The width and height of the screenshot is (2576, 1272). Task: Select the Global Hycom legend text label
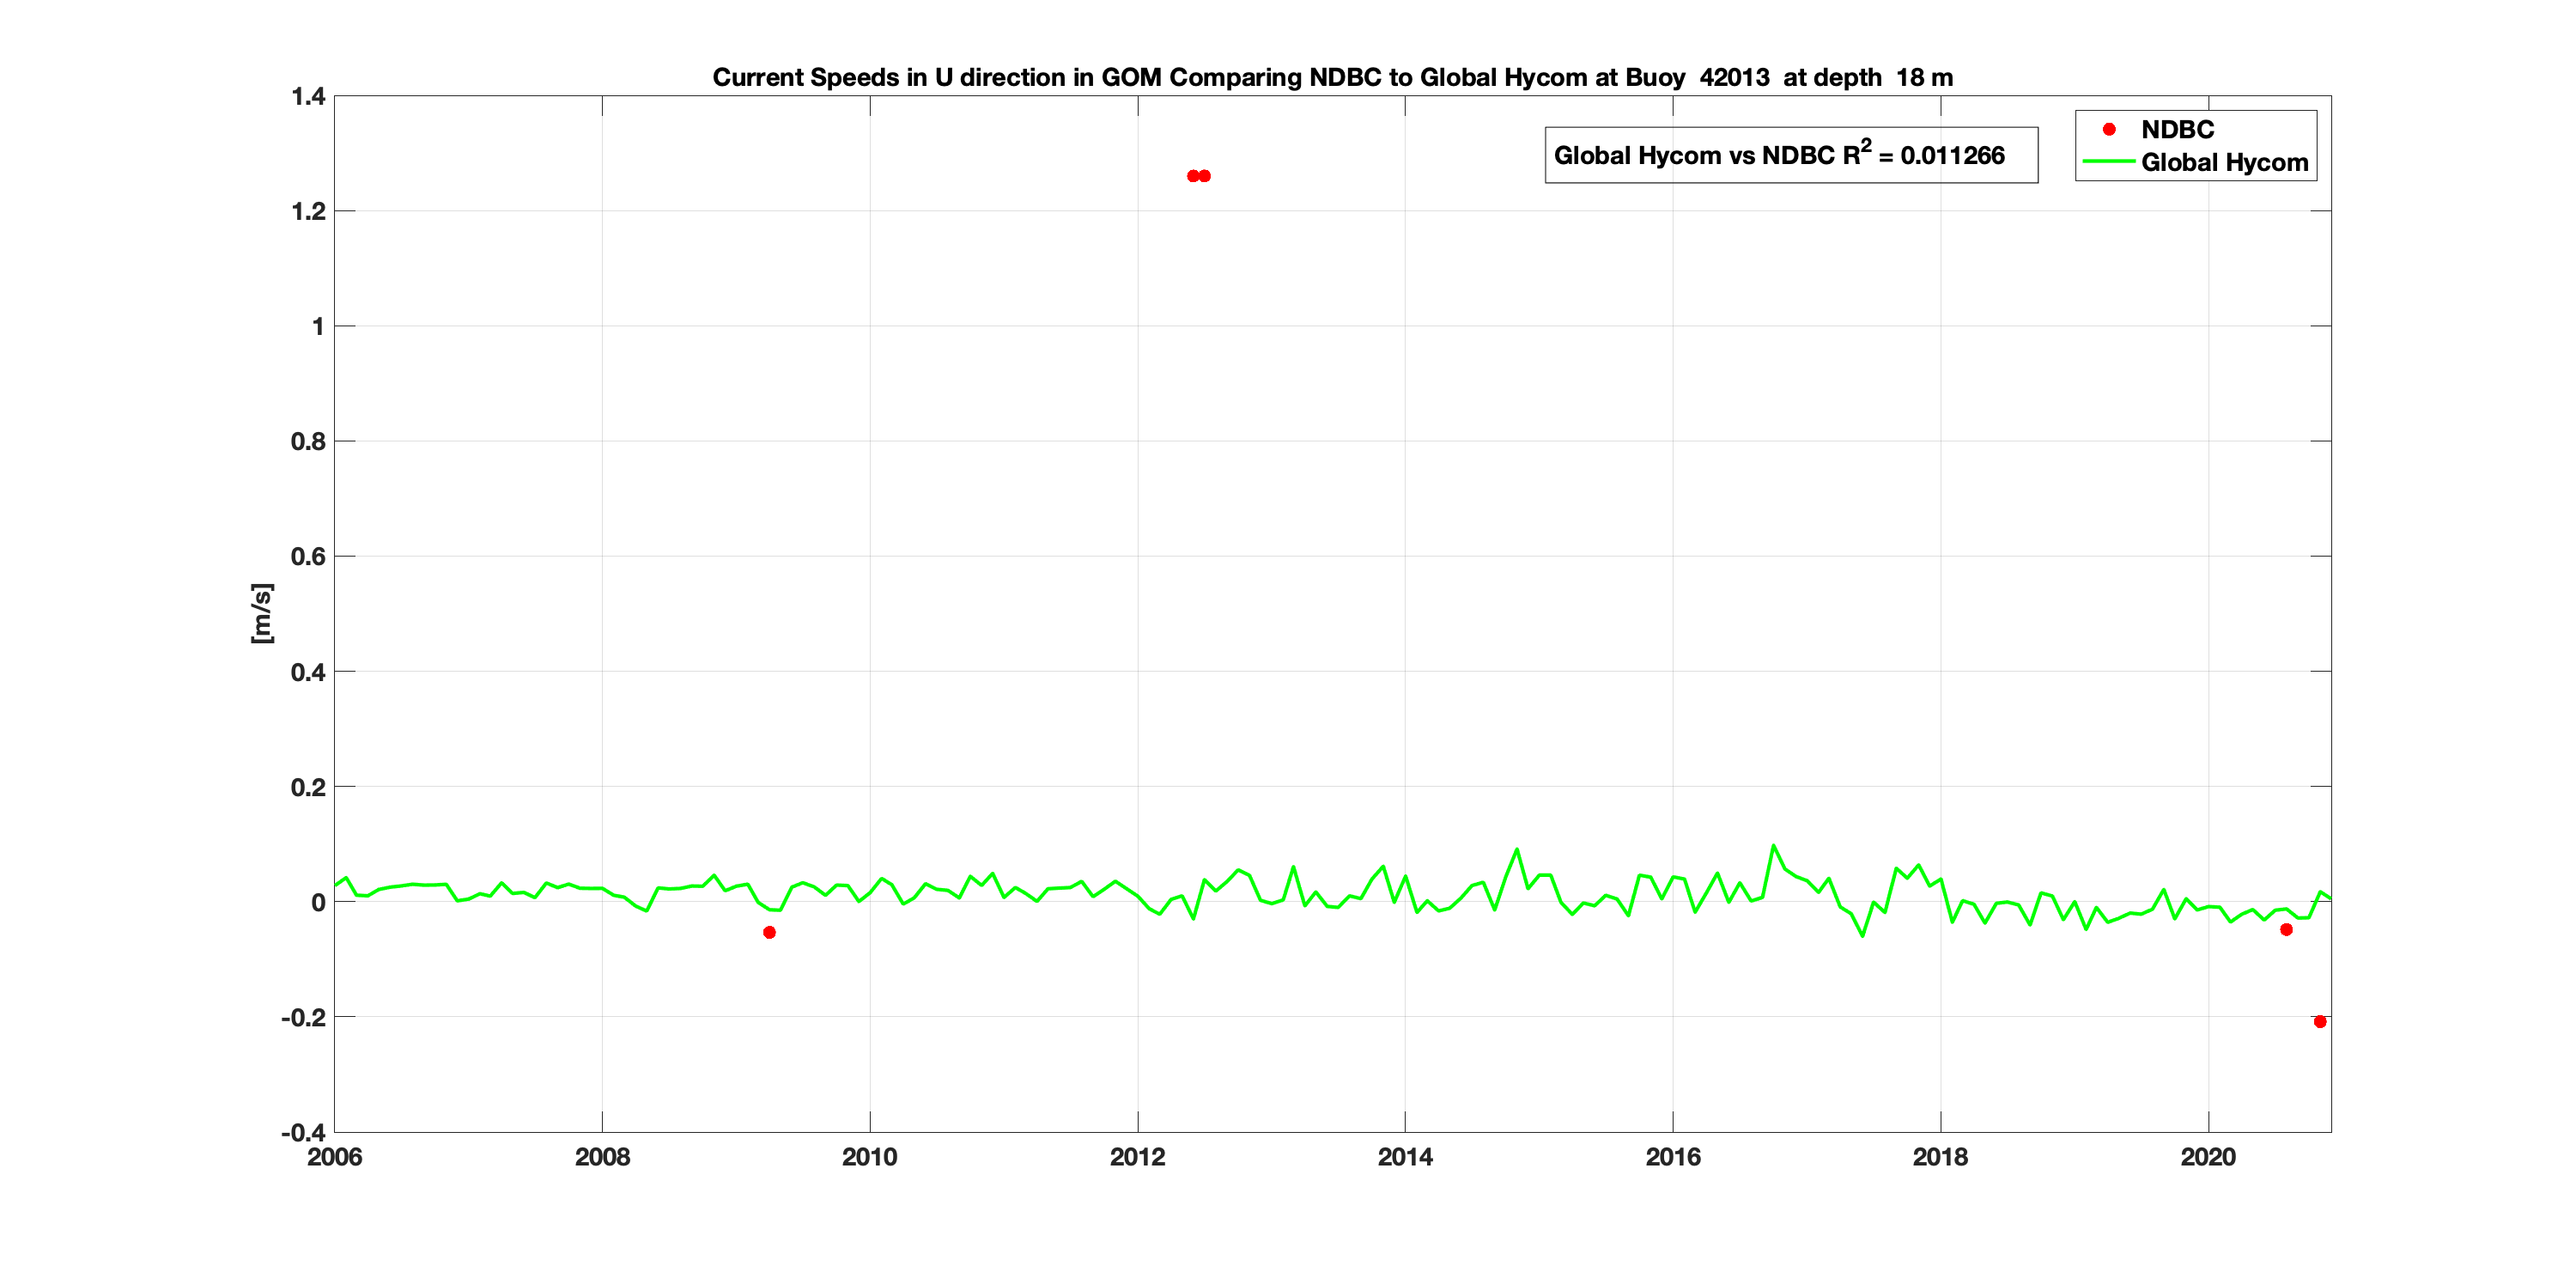point(2224,162)
